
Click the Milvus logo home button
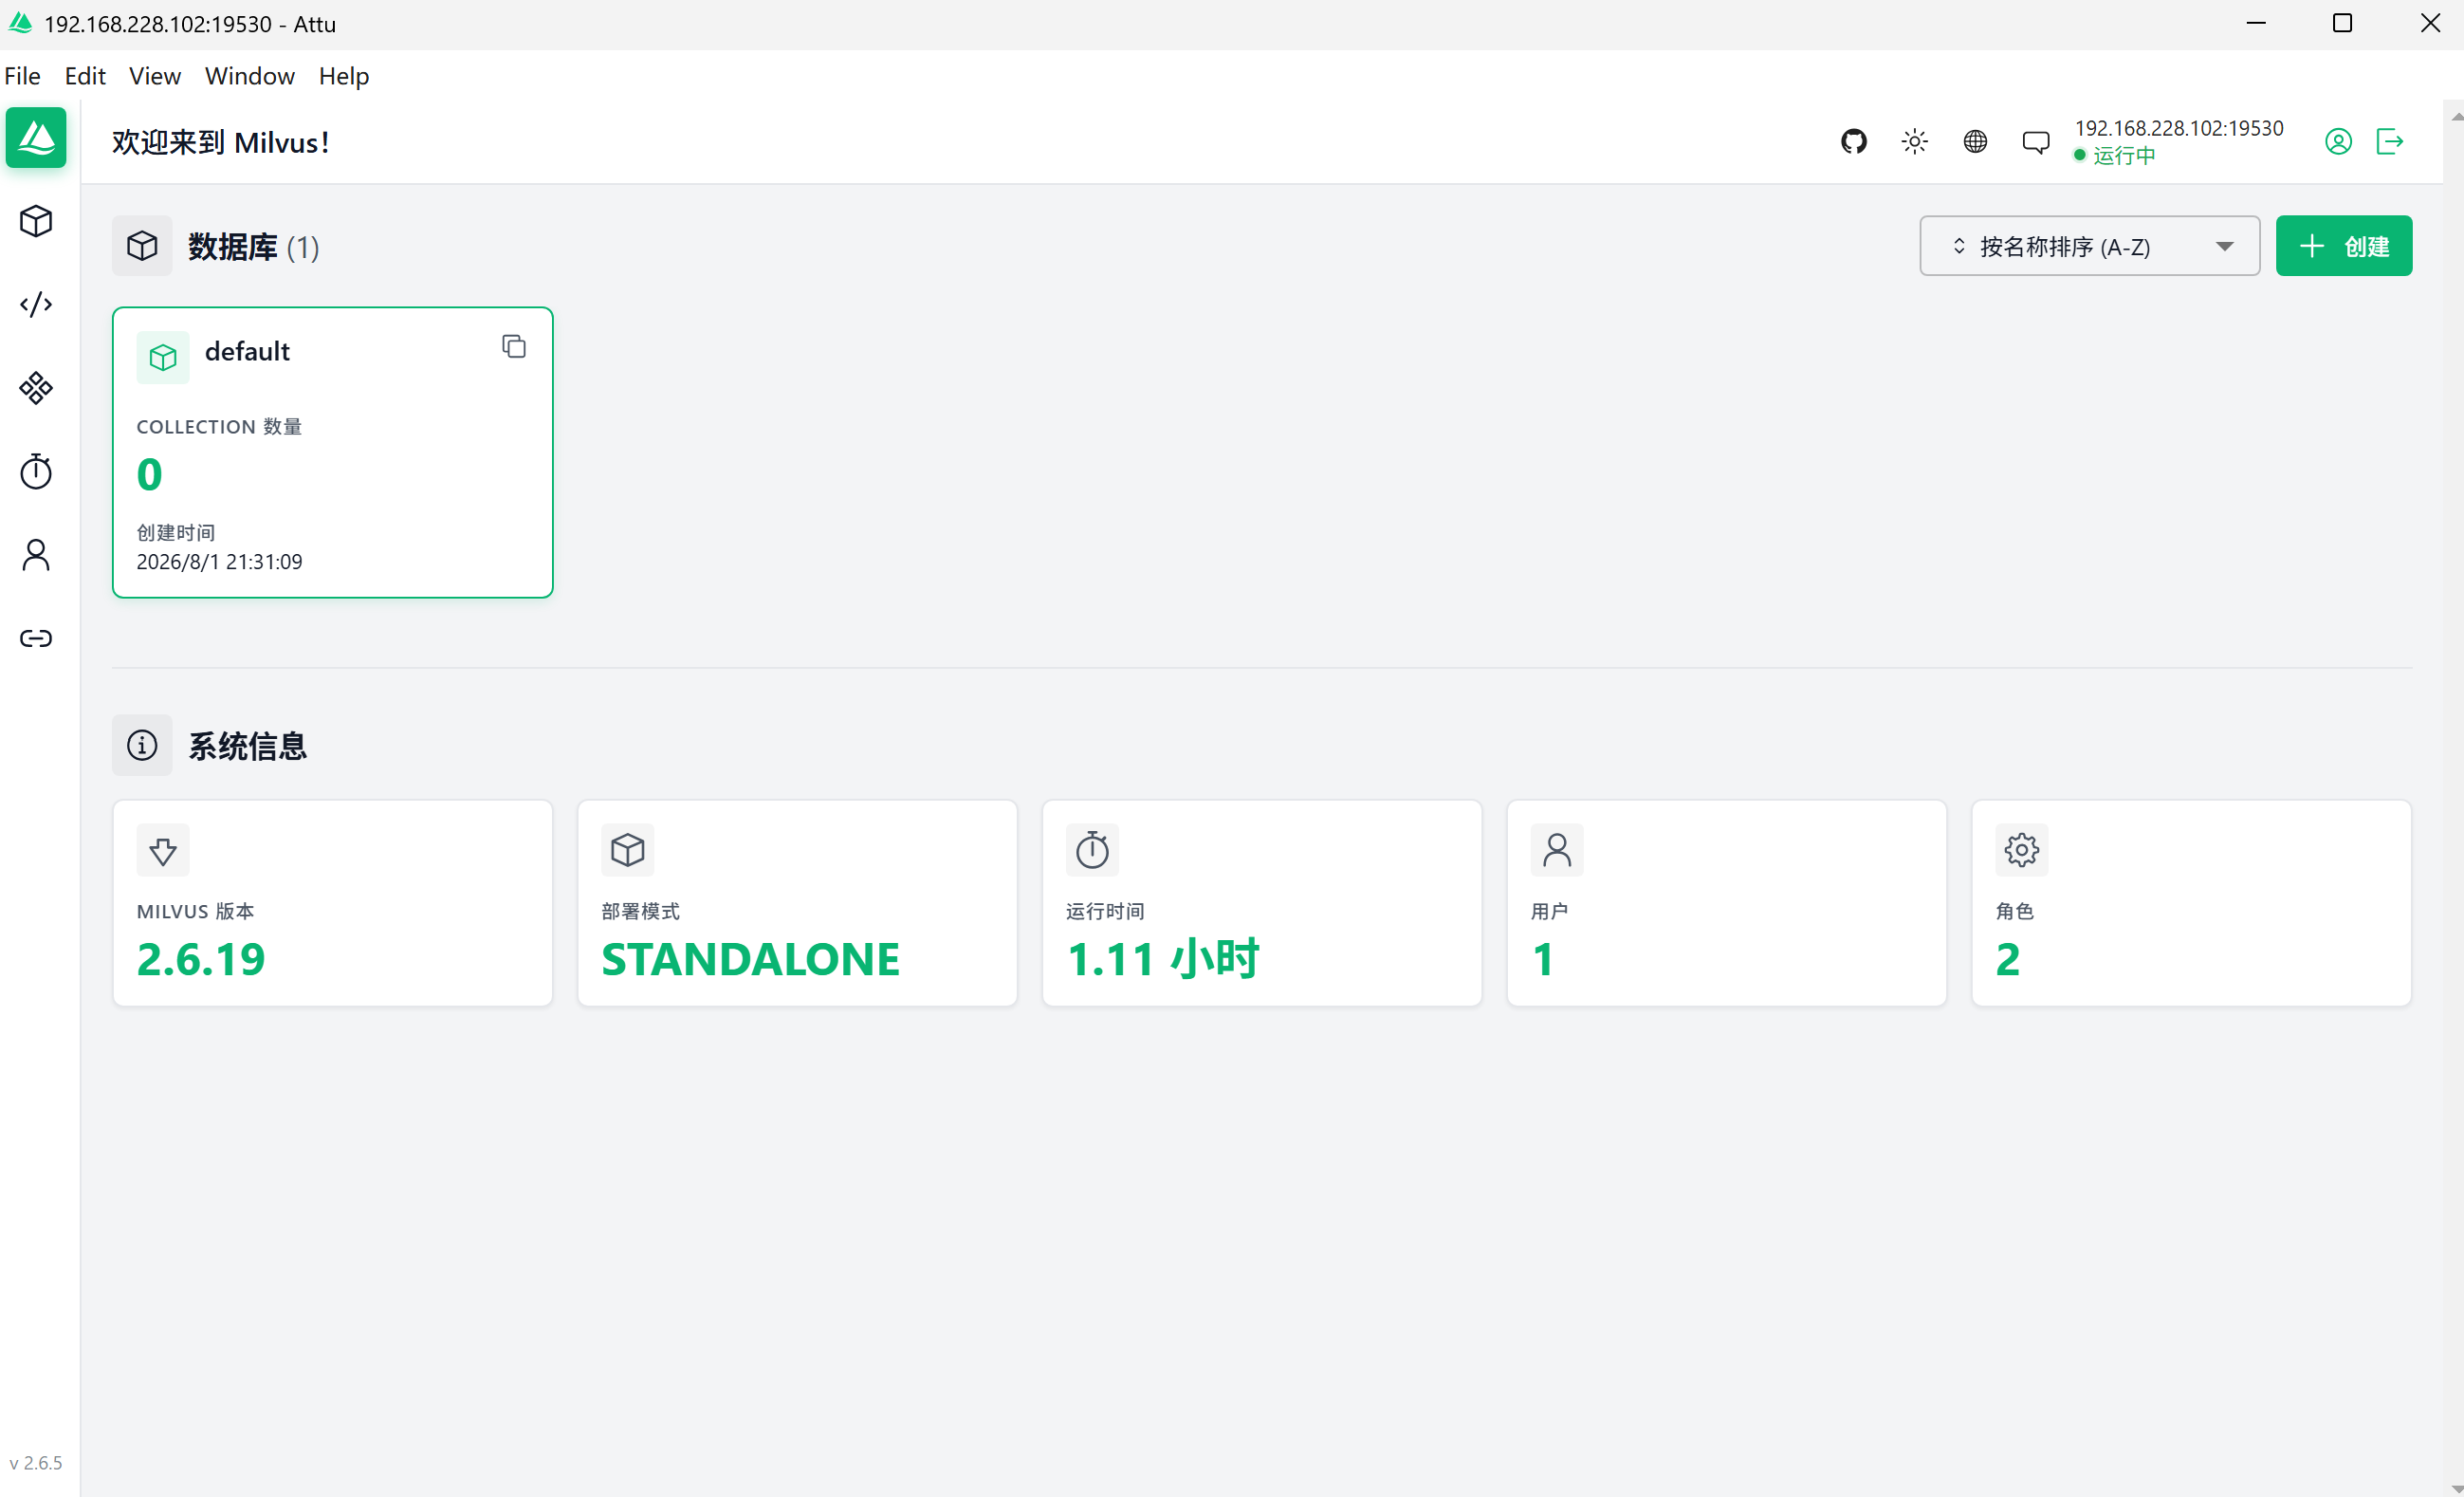point(36,138)
